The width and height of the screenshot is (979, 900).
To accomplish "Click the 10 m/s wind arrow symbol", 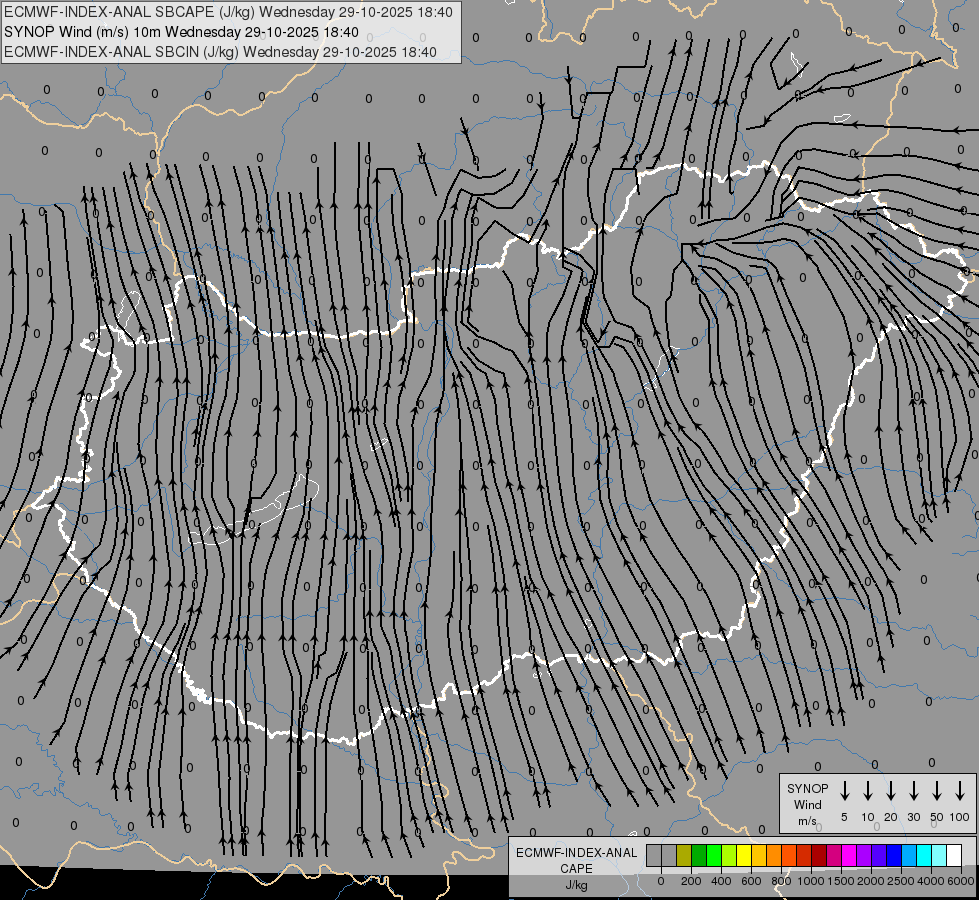I will (868, 791).
